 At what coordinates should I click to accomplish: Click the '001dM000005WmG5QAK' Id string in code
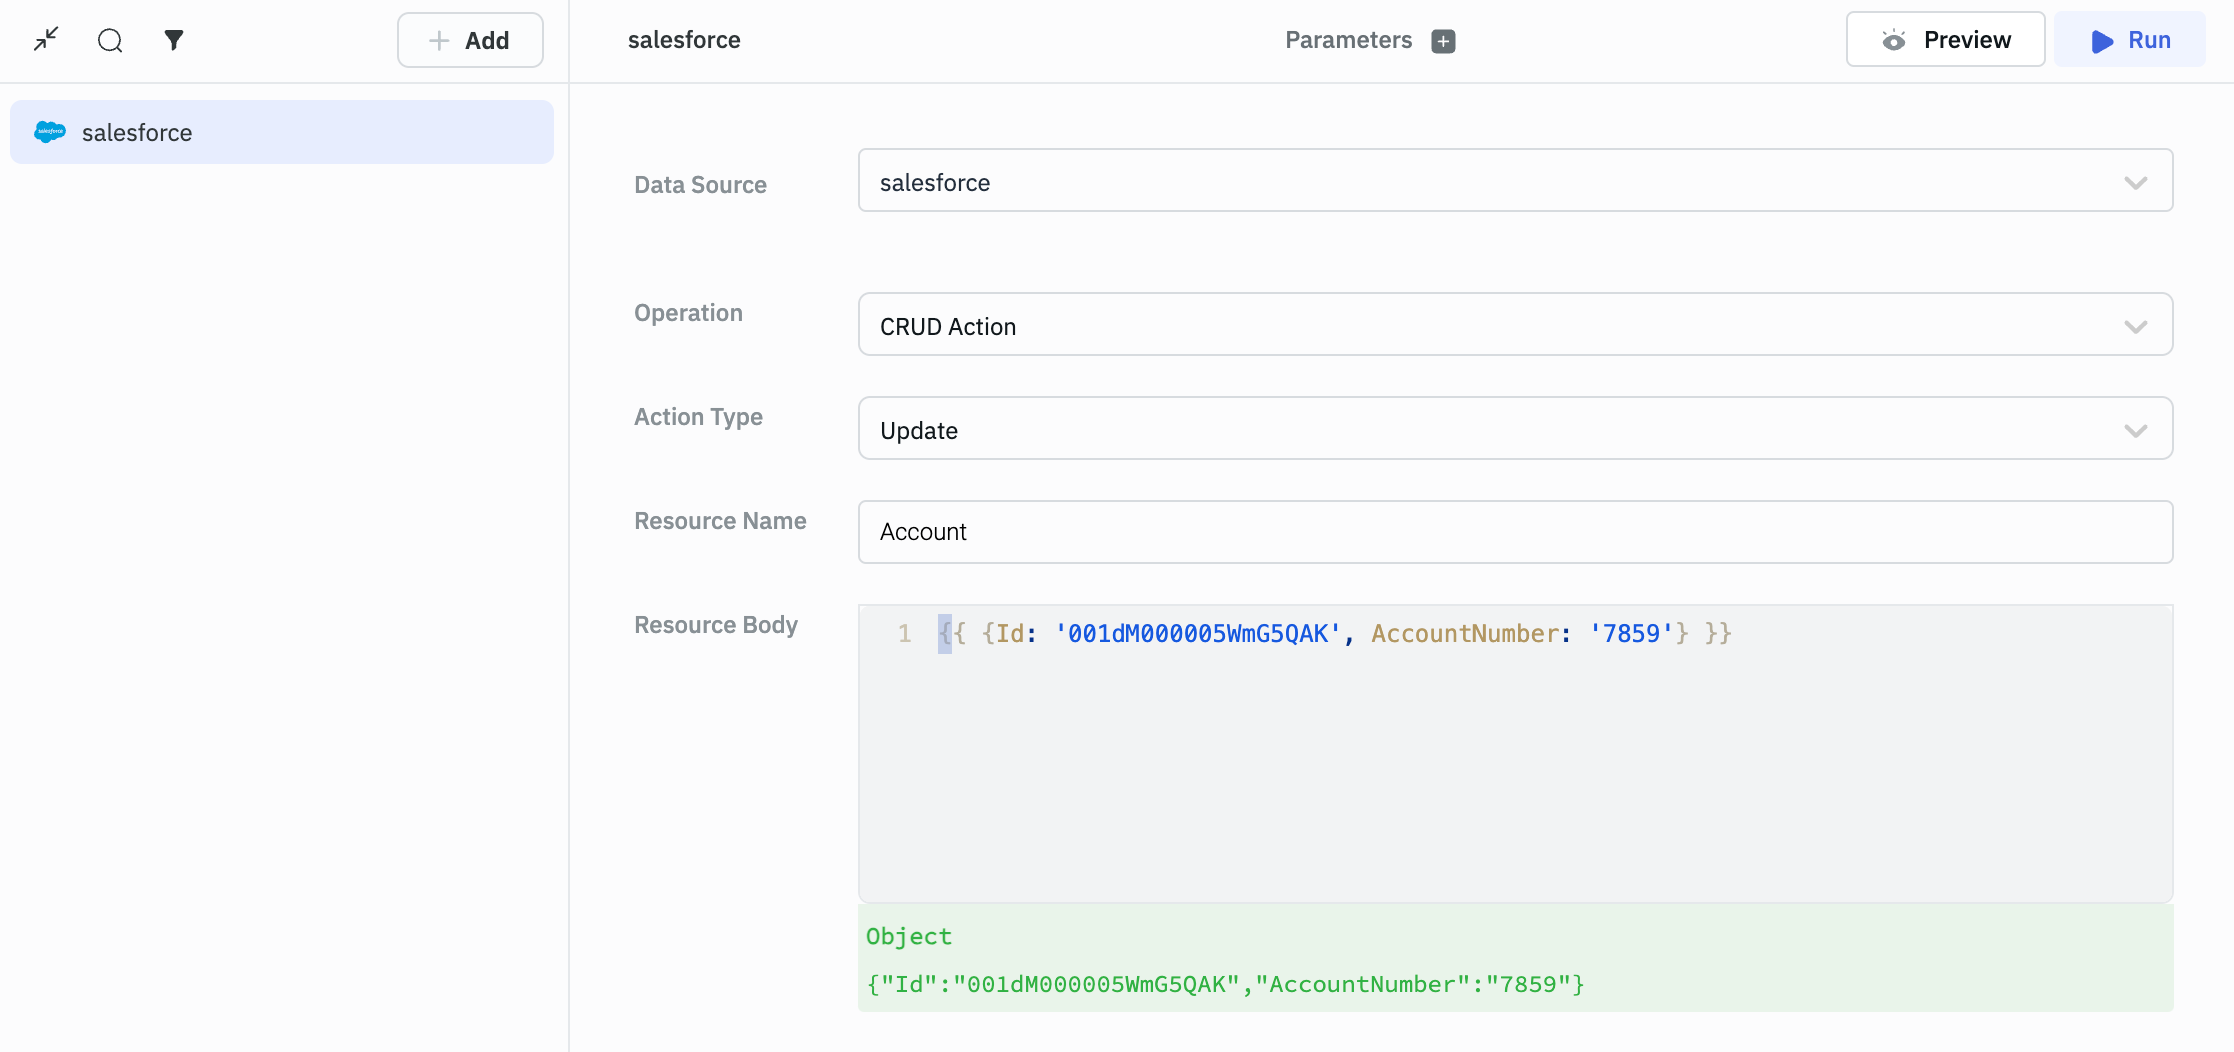point(1197,633)
